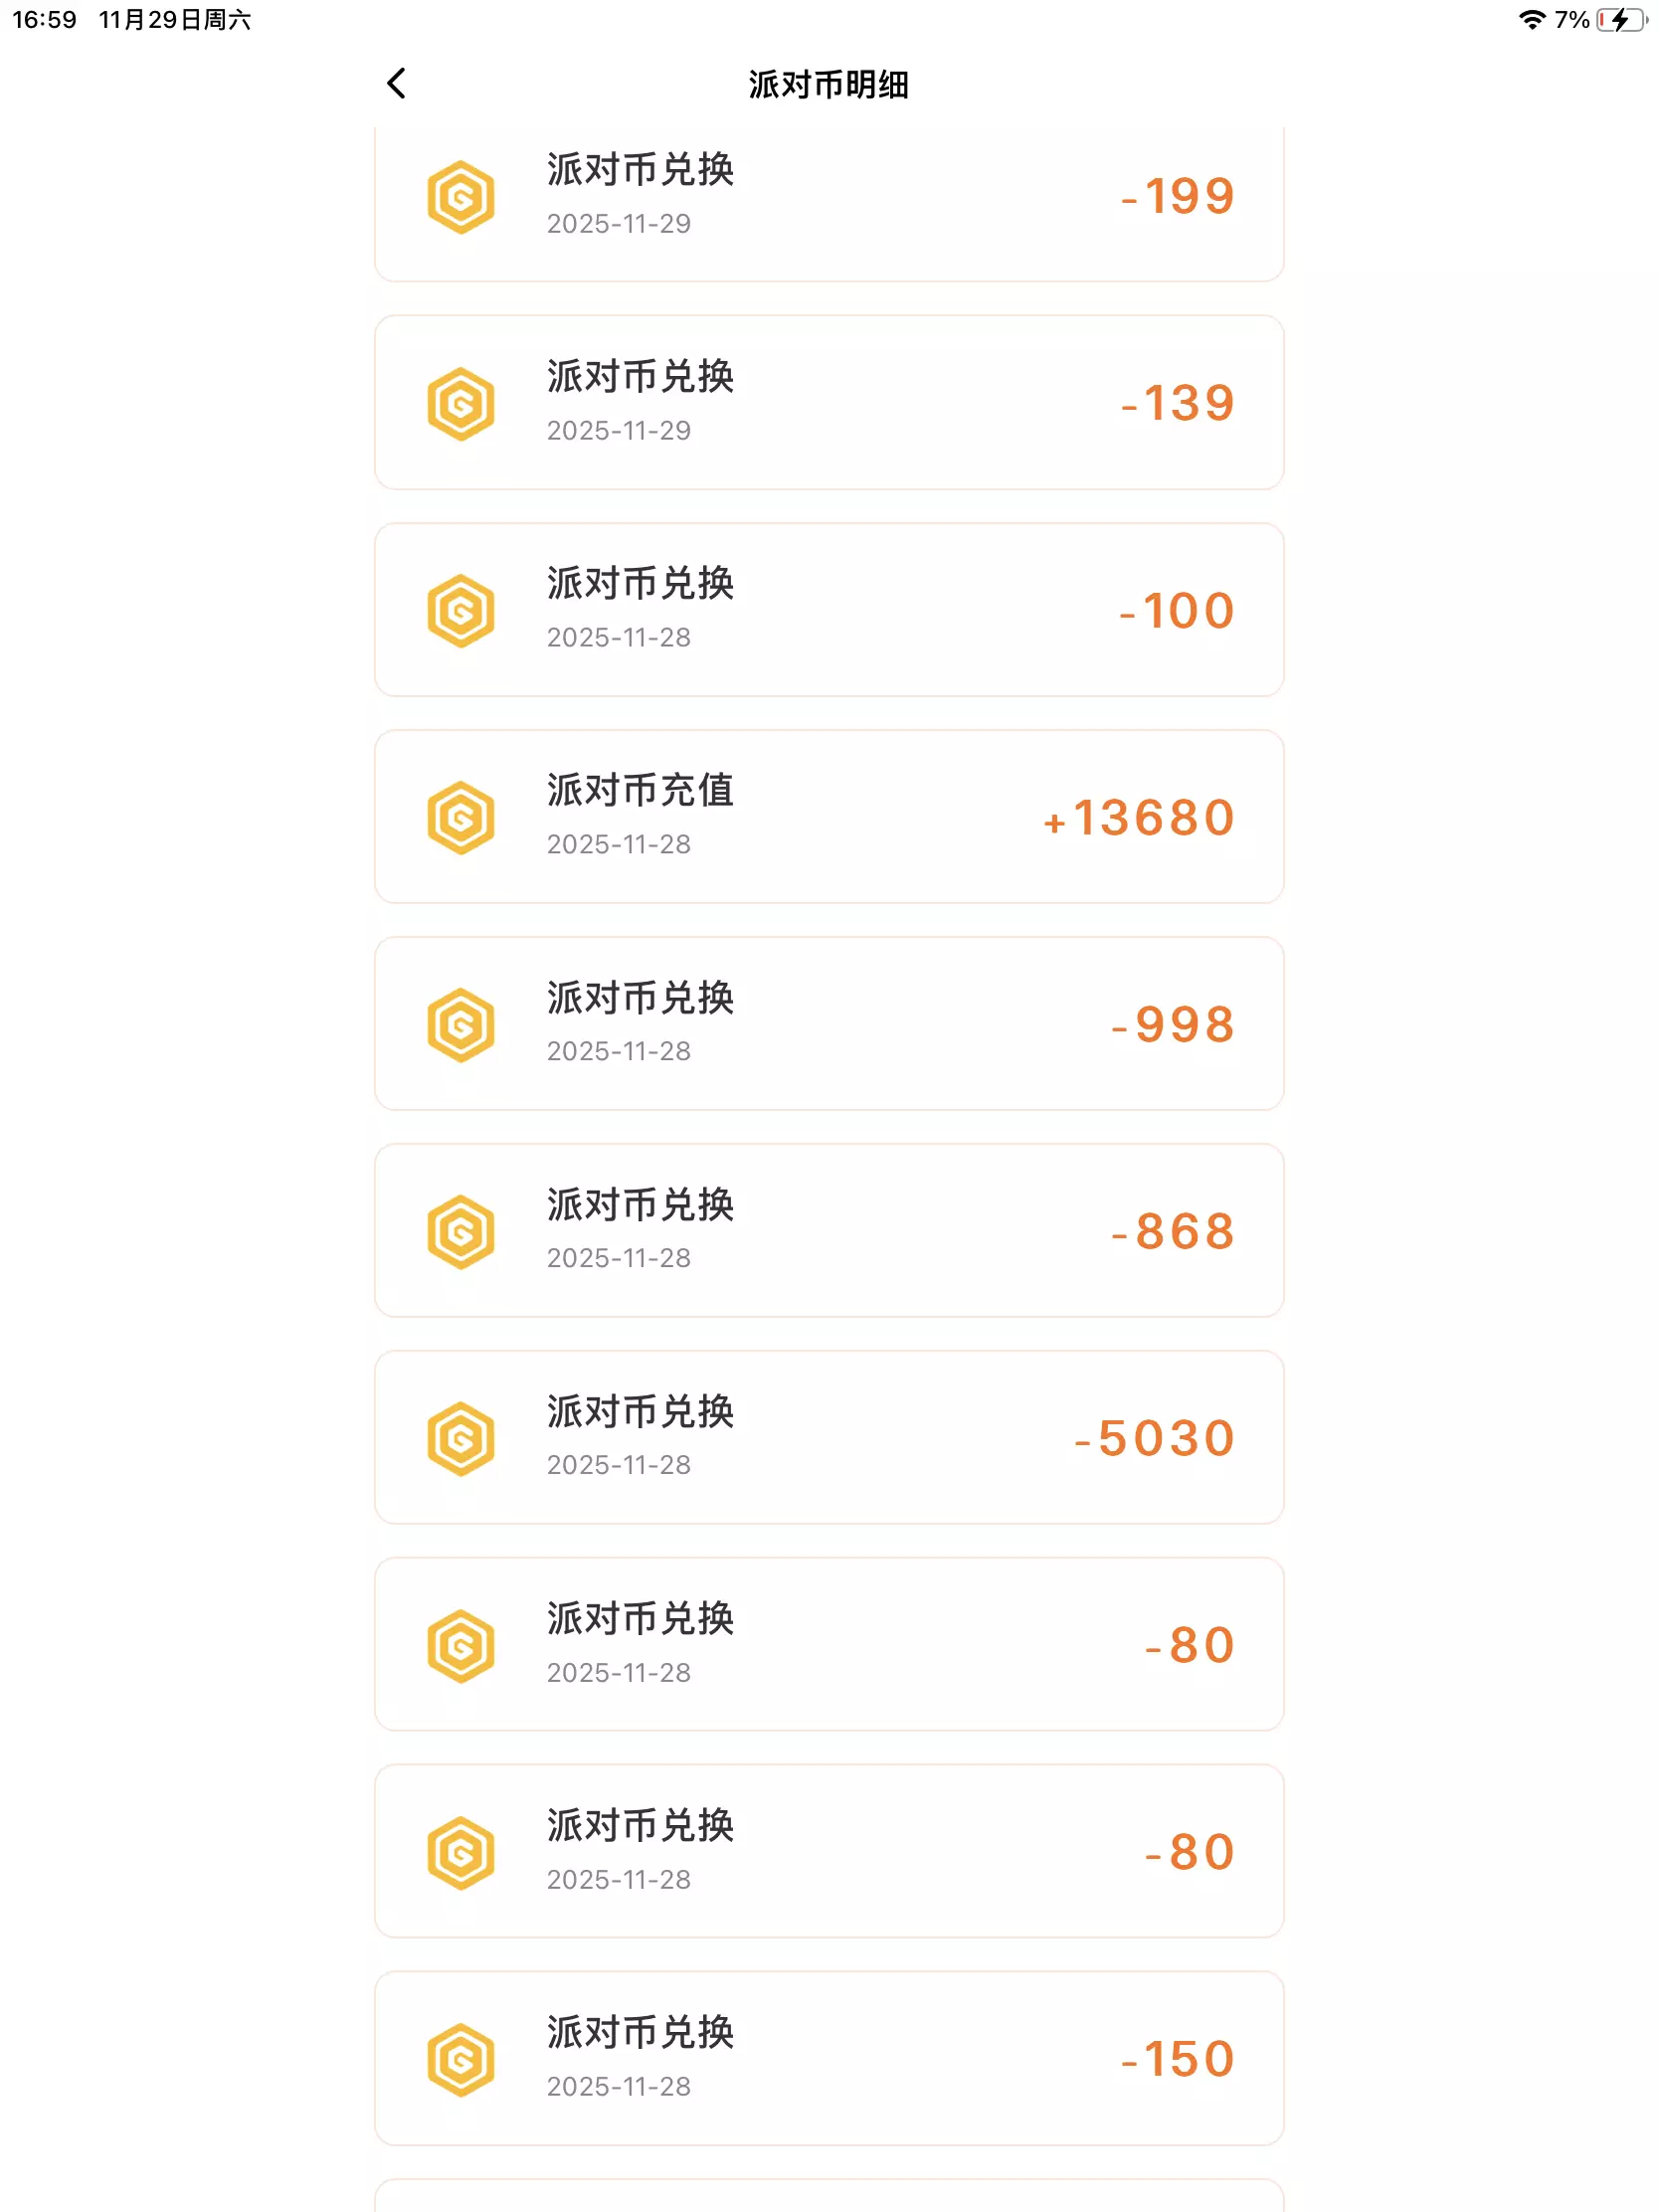Tap the 派对币明细 page title
Image resolution: width=1659 pixels, height=2212 pixels.
(828, 85)
